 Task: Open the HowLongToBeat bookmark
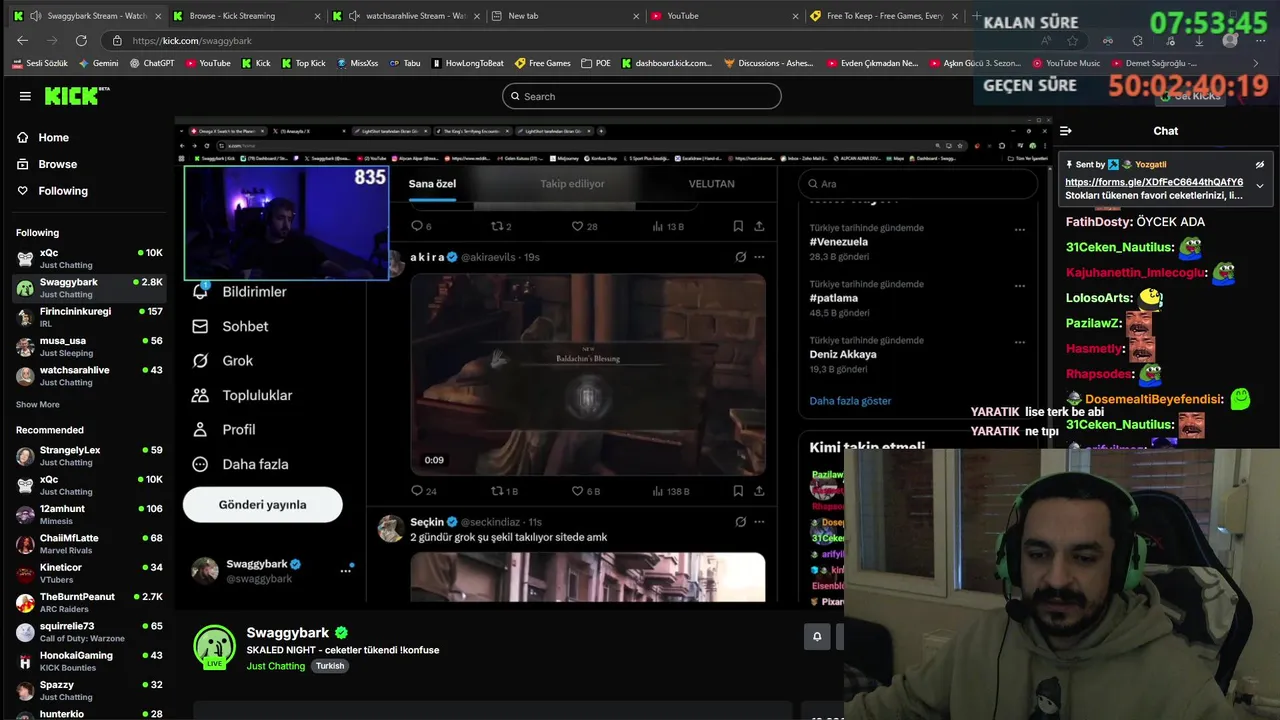pyautogui.click(x=467, y=63)
